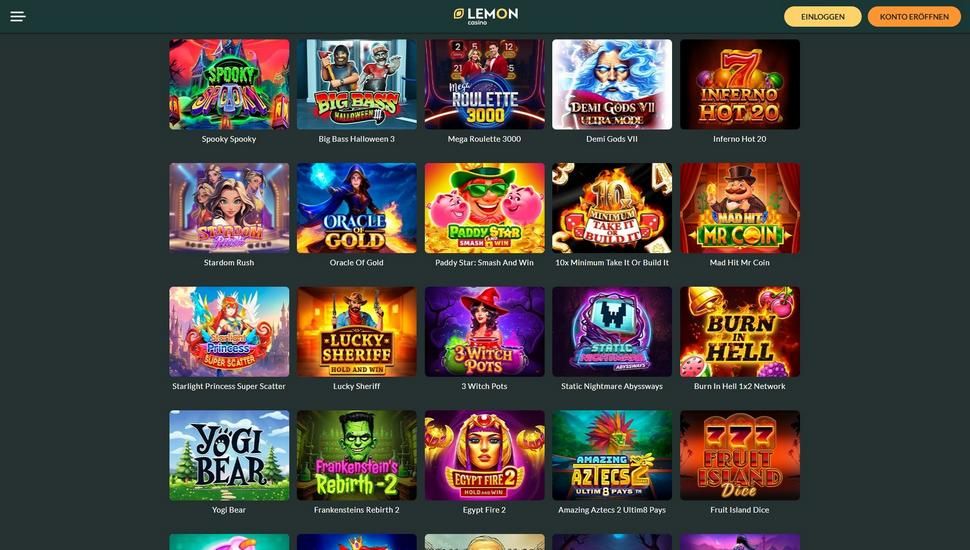Click the Lemon Casino logo
This screenshot has width=970, height=550.
(x=486, y=16)
